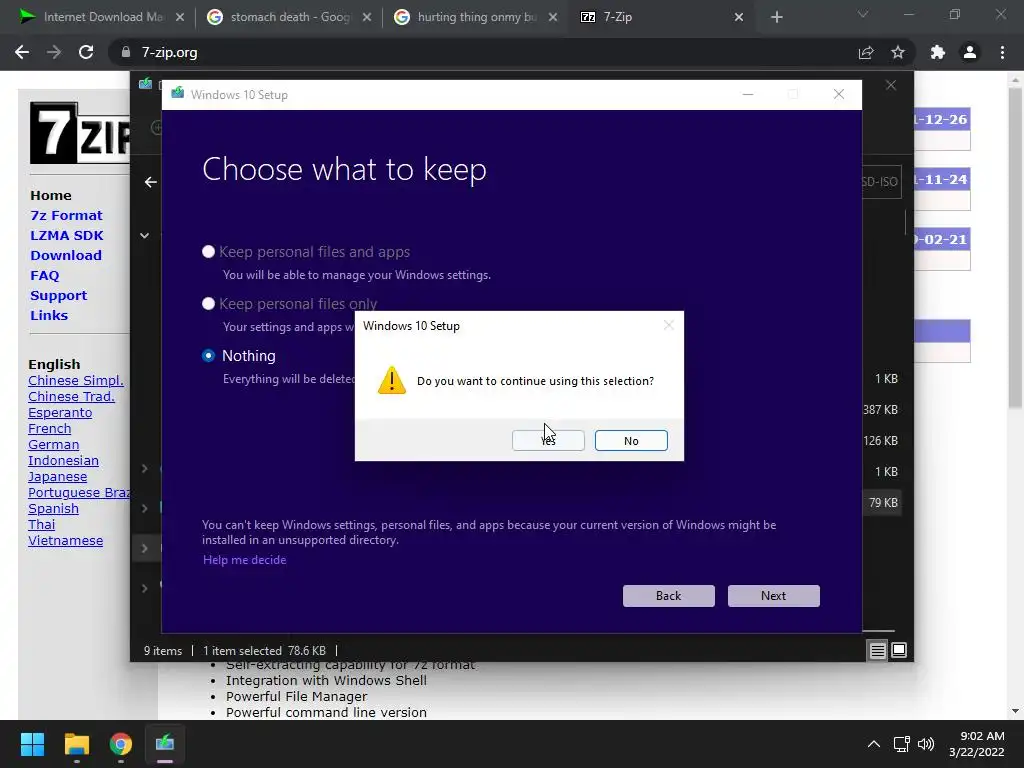Viewport: 1024px width, 768px height.
Task: Click the Back button in Windows Setup
Action: 668,596
